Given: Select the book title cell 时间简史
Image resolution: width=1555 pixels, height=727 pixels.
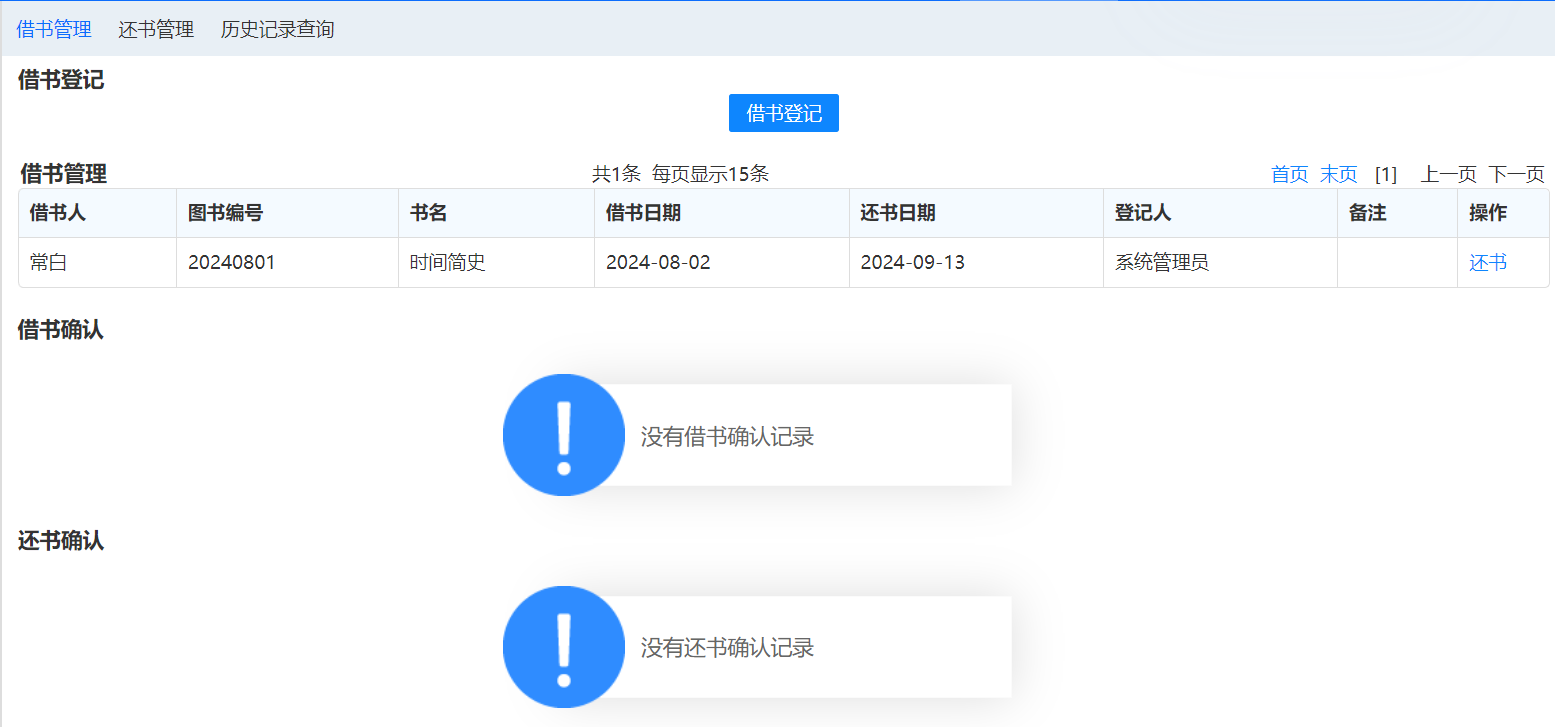Looking at the screenshot, I should point(448,263).
